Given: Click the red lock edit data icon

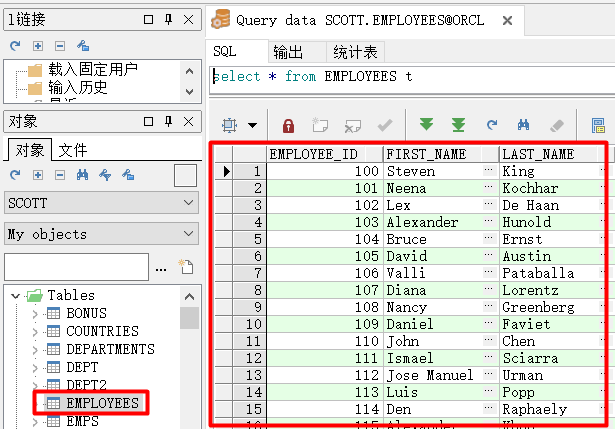Looking at the screenshot, I should (288, 126).
